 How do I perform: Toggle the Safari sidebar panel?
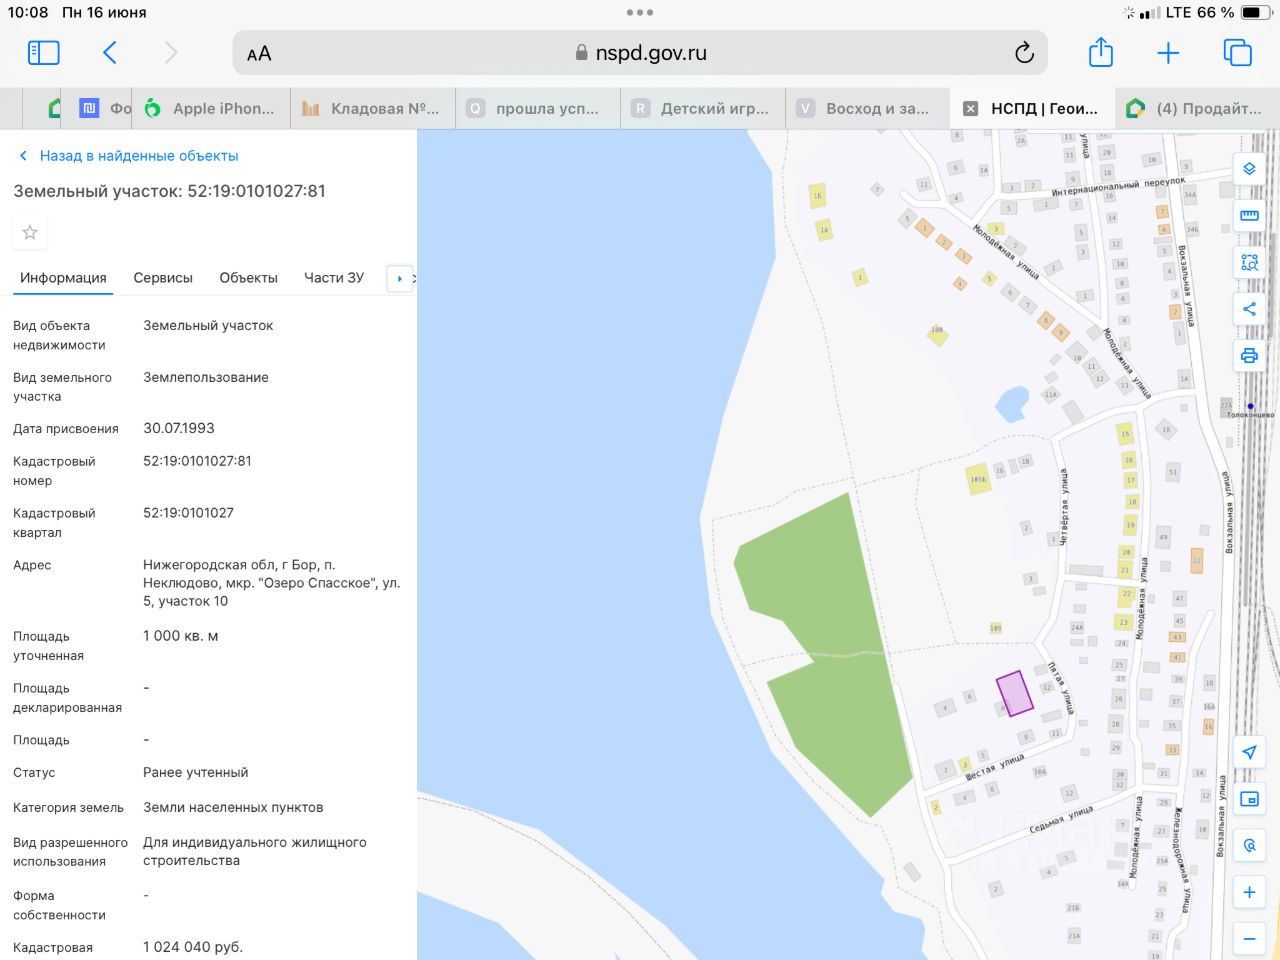point(43,53)
